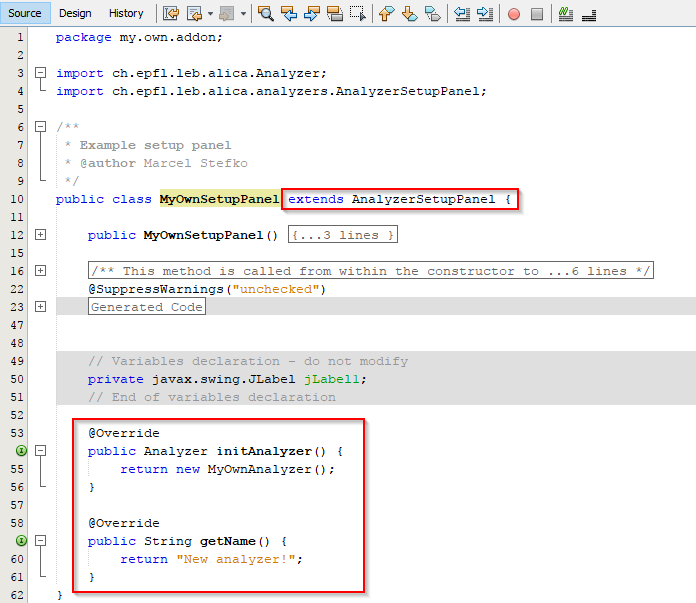The width and height of the screenshot is (696, 603).
Task: Click '// Variables declaration' comment line
Action: coord(248,361)
